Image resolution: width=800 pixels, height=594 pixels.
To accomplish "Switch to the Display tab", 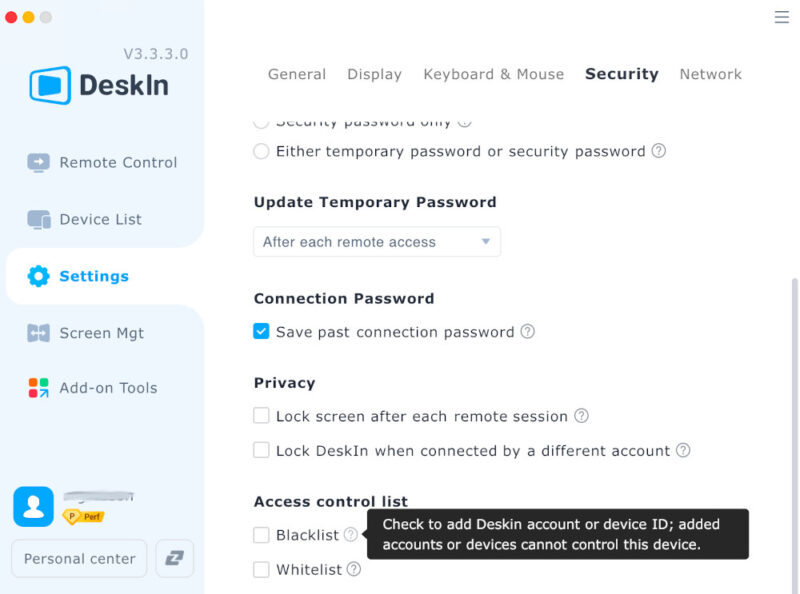I will tap(375, 74).
